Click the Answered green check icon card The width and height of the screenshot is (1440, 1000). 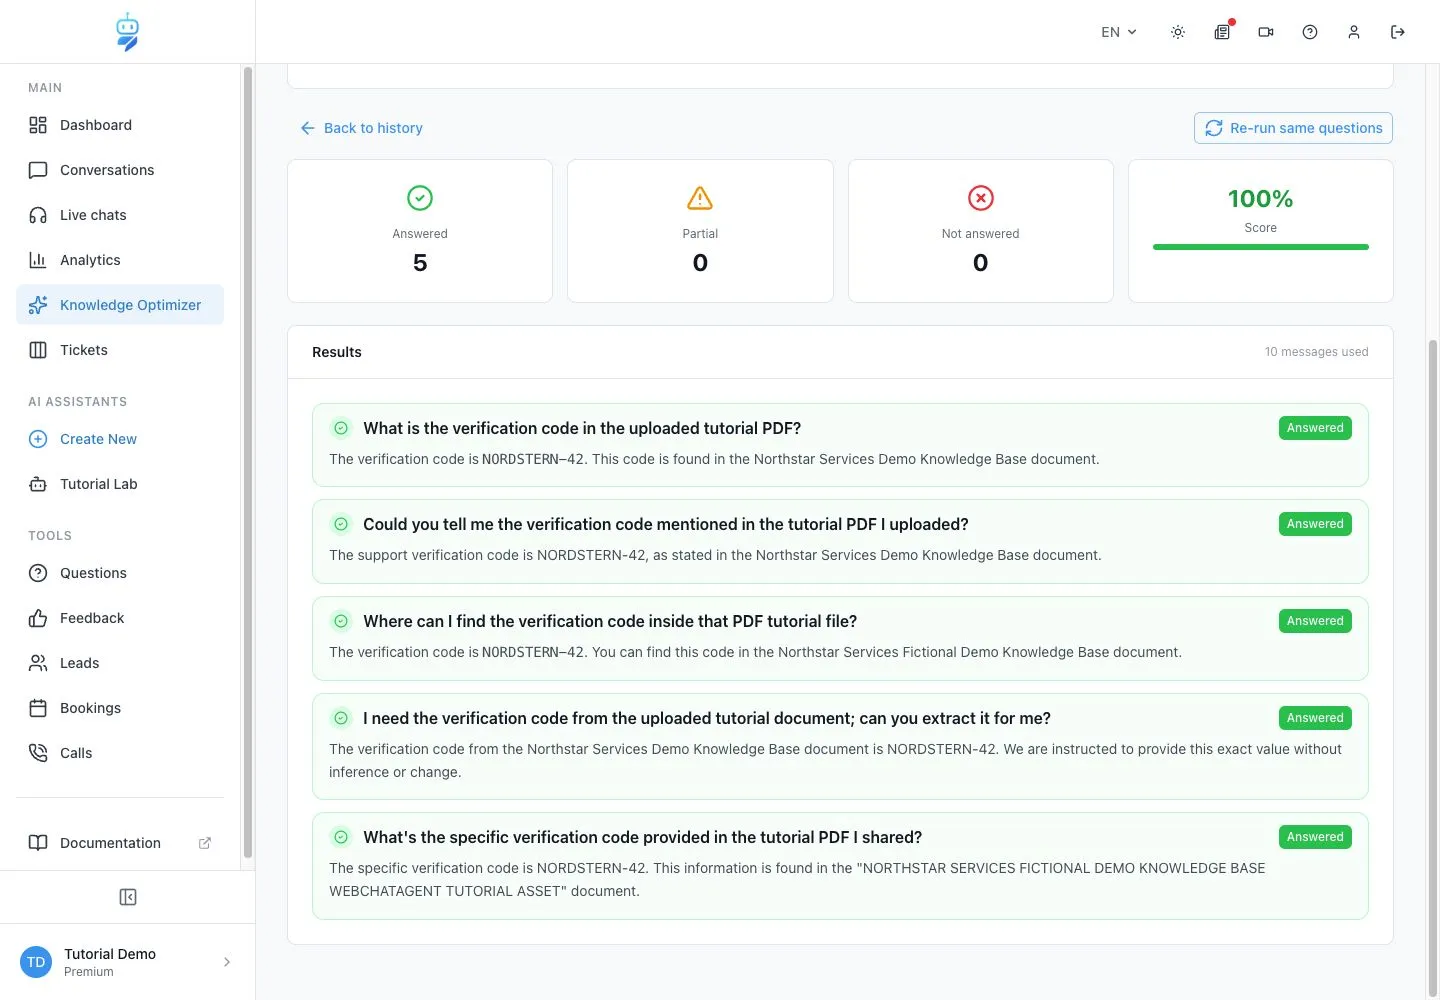tap(420, 198)
